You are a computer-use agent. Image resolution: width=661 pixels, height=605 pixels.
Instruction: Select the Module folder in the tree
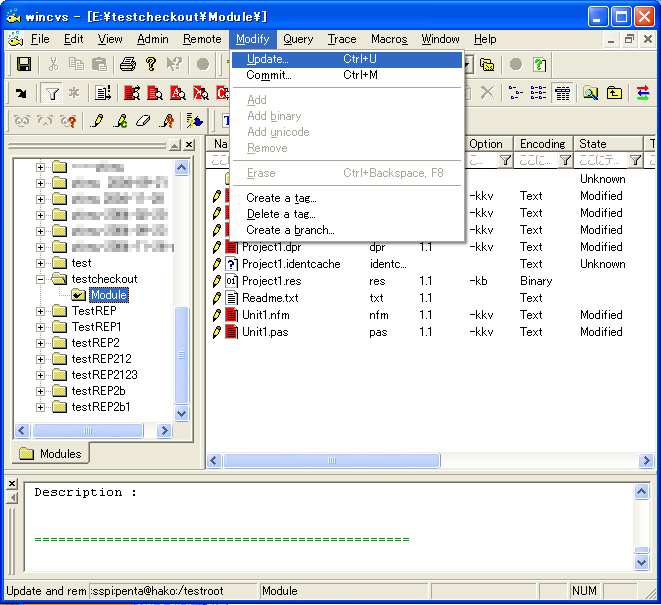point(109,295)
